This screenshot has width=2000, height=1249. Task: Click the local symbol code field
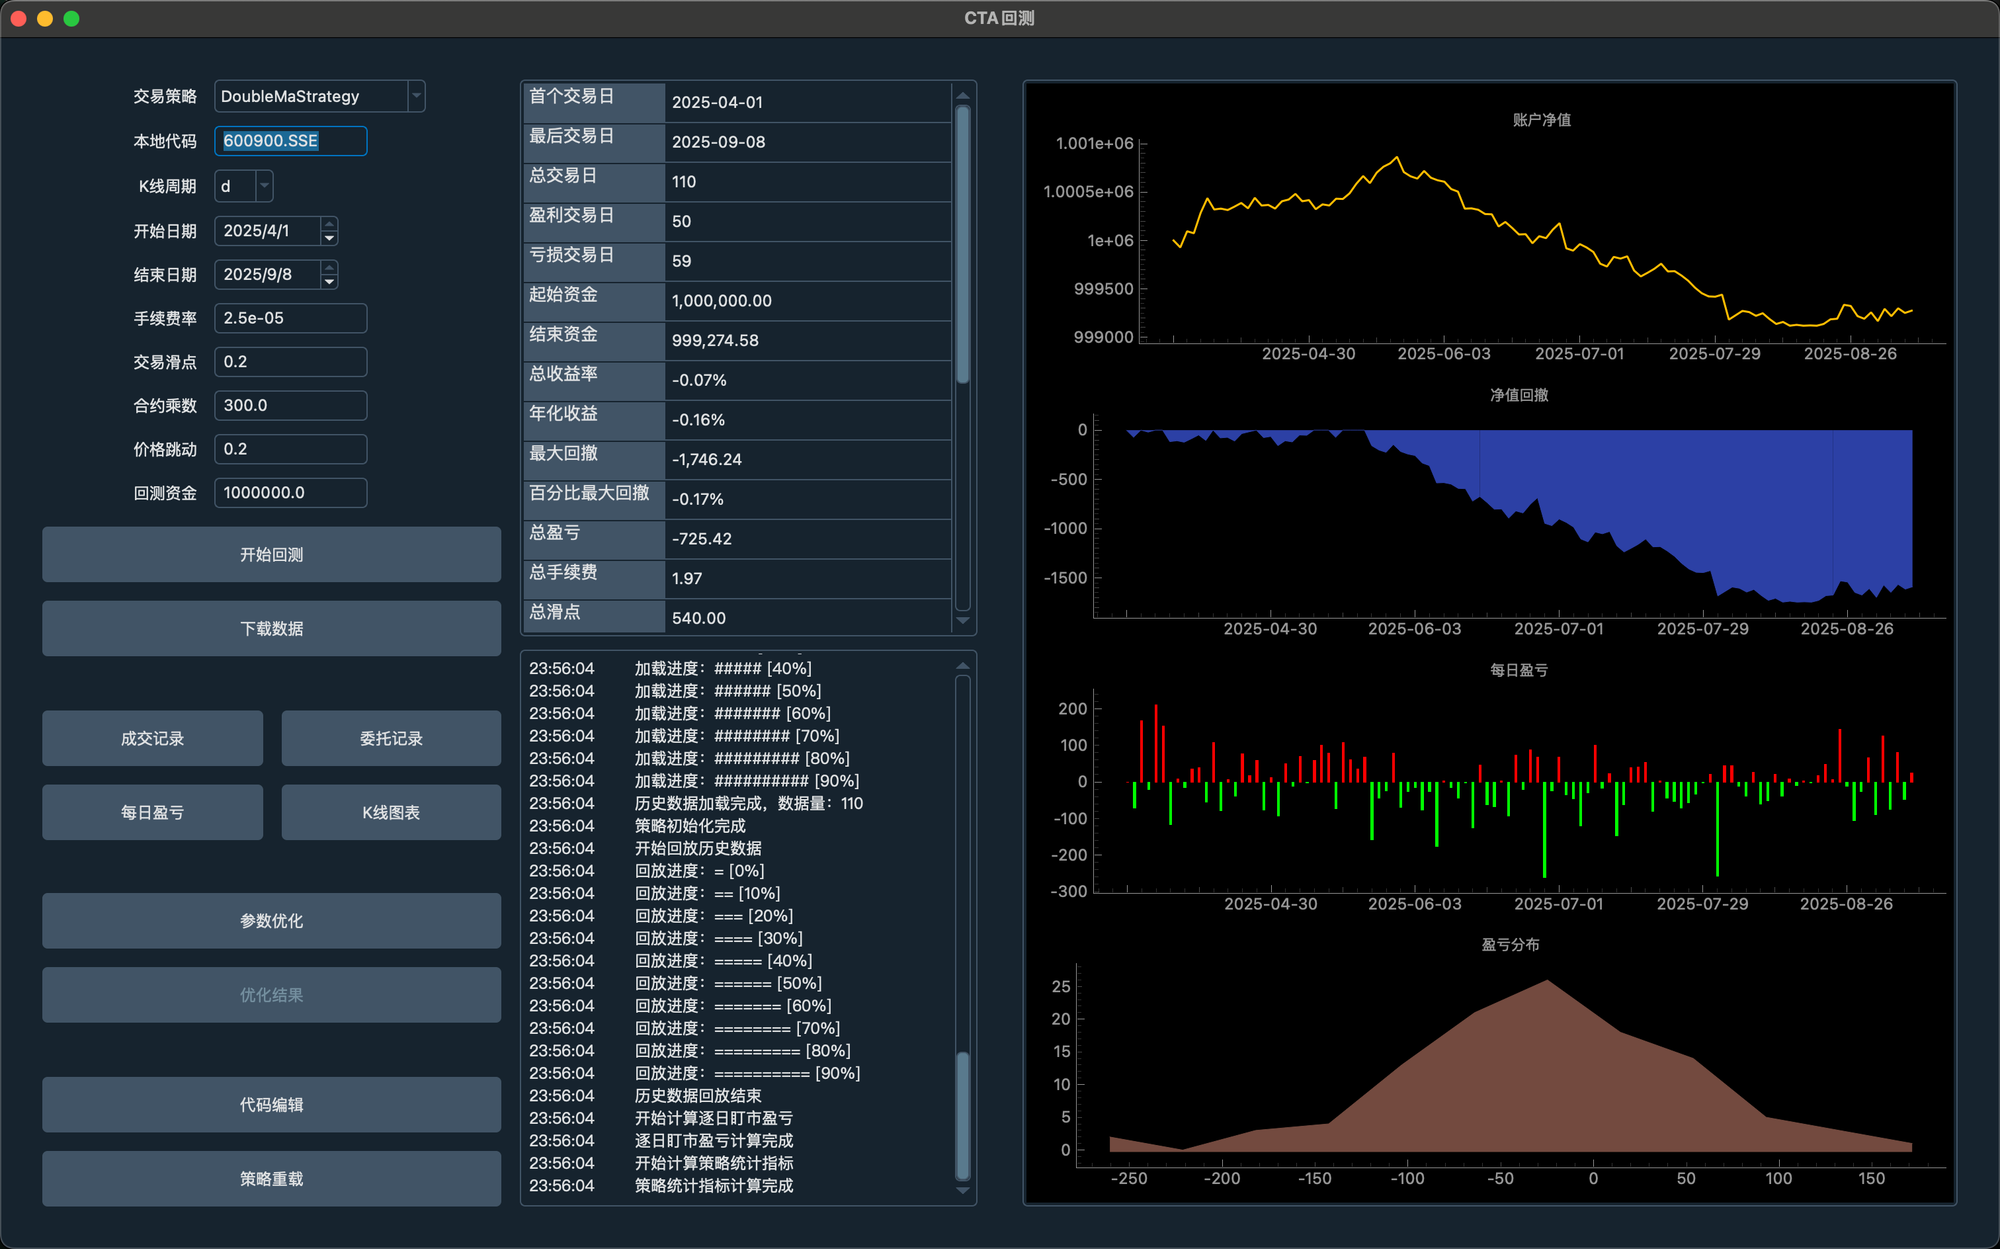click(290, 141)
